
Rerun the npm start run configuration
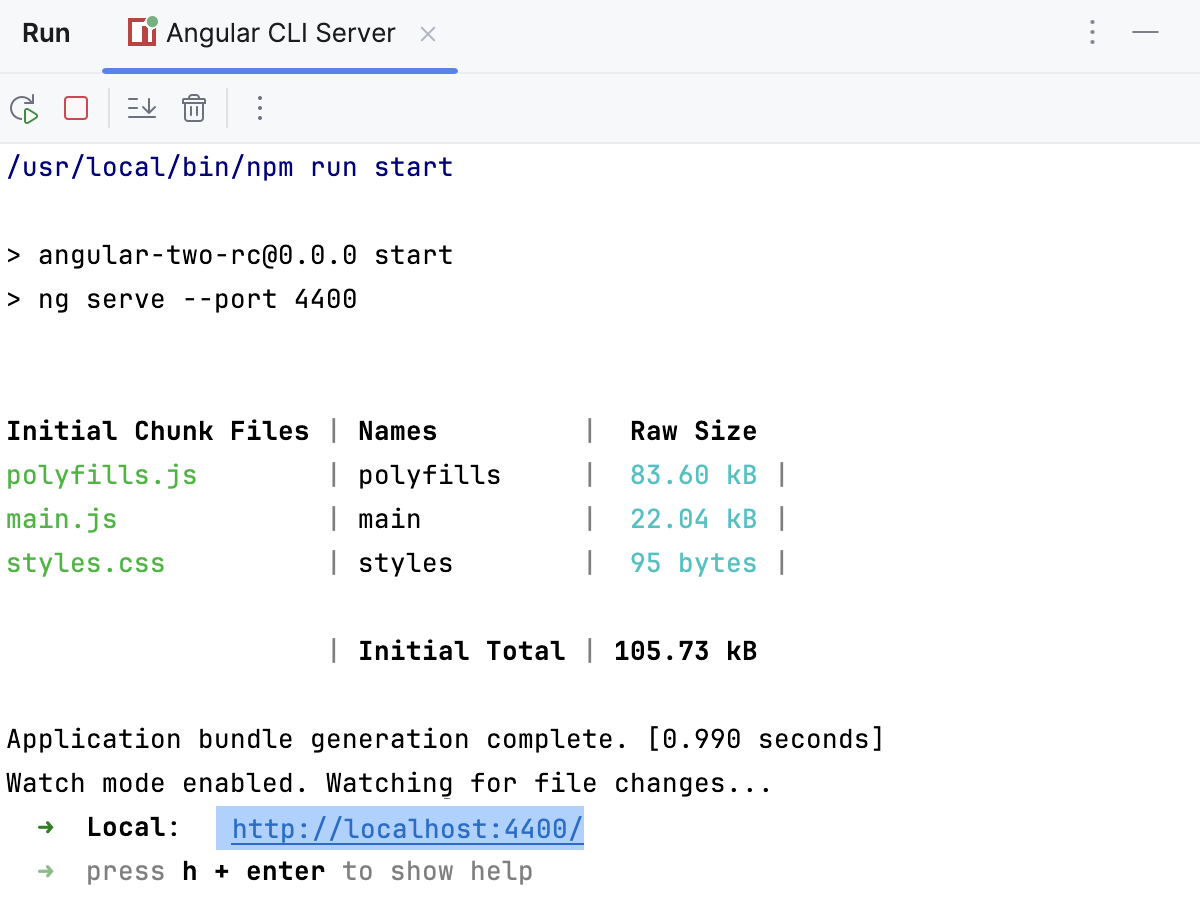coord(24,108)
